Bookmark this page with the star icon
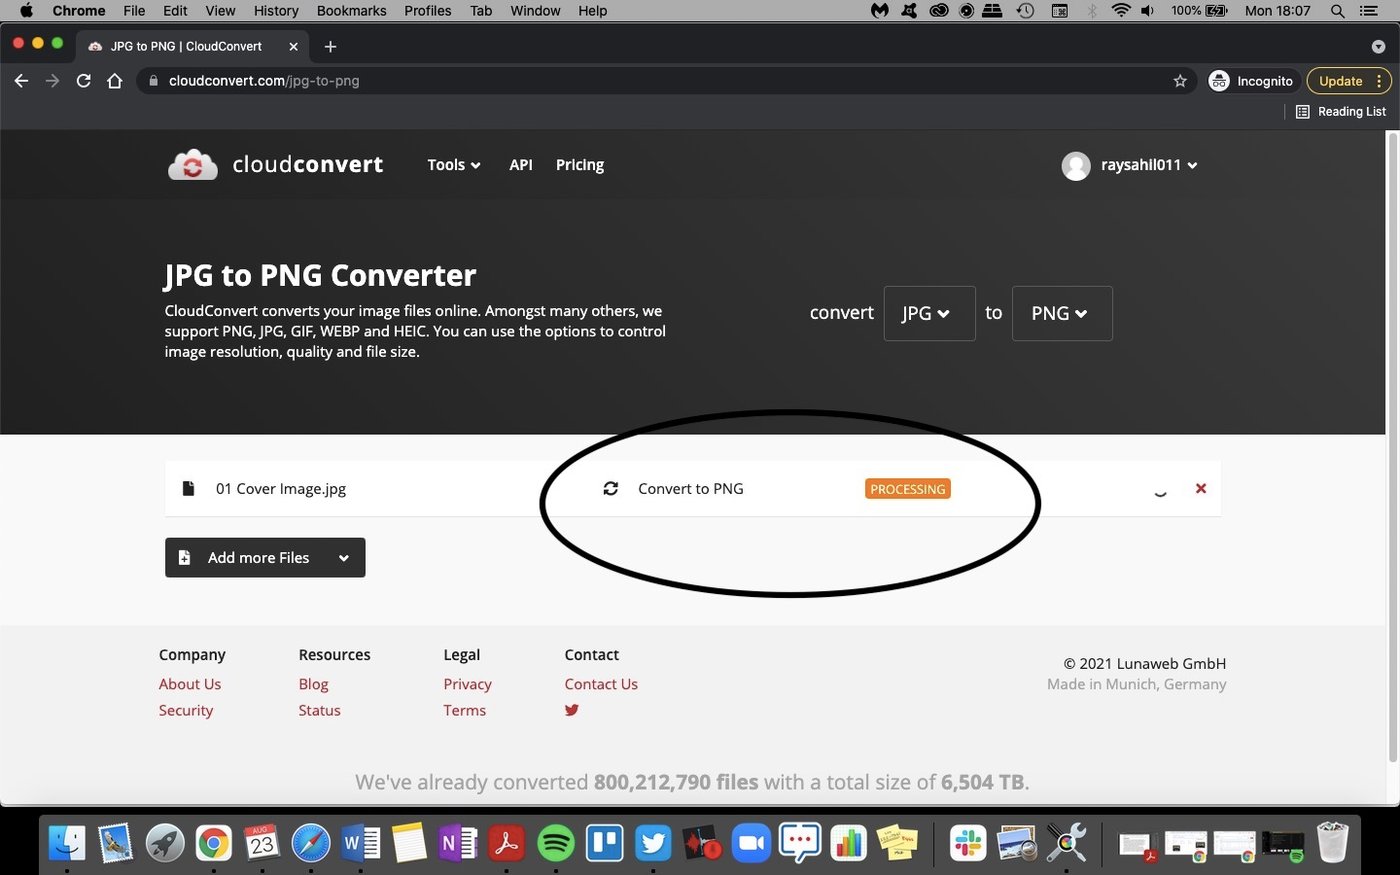Image resolution: width=1400 pixels, height=875 pixels. point(1180,81)
